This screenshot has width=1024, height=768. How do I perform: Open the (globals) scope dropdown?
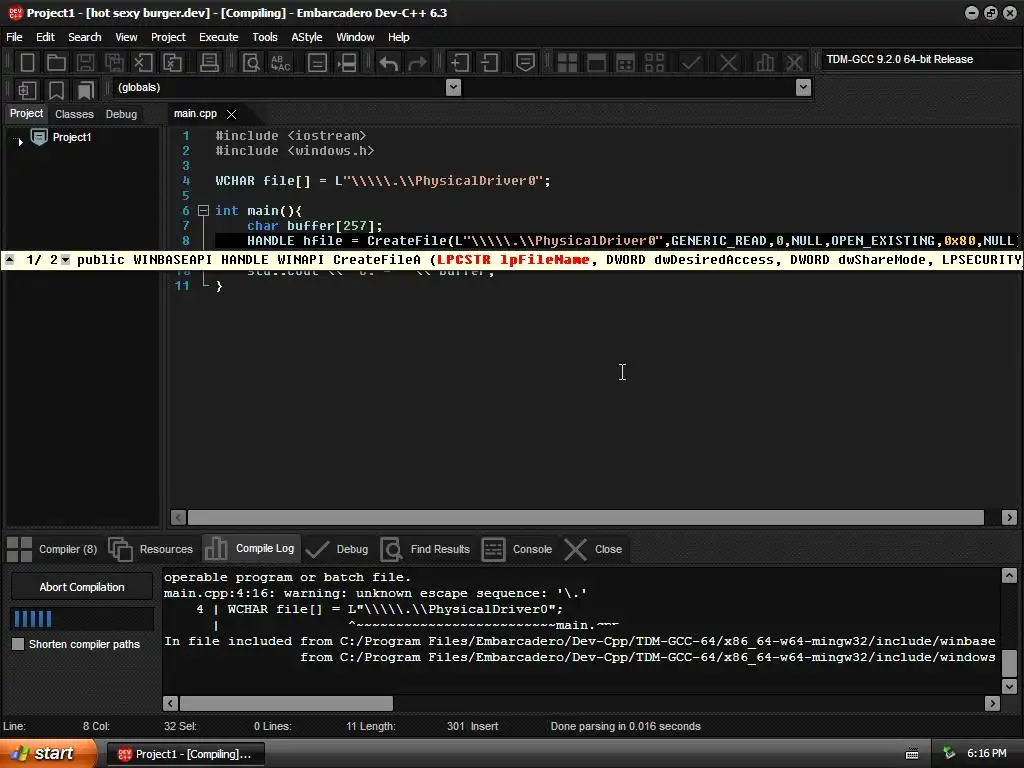coord(453,88)
